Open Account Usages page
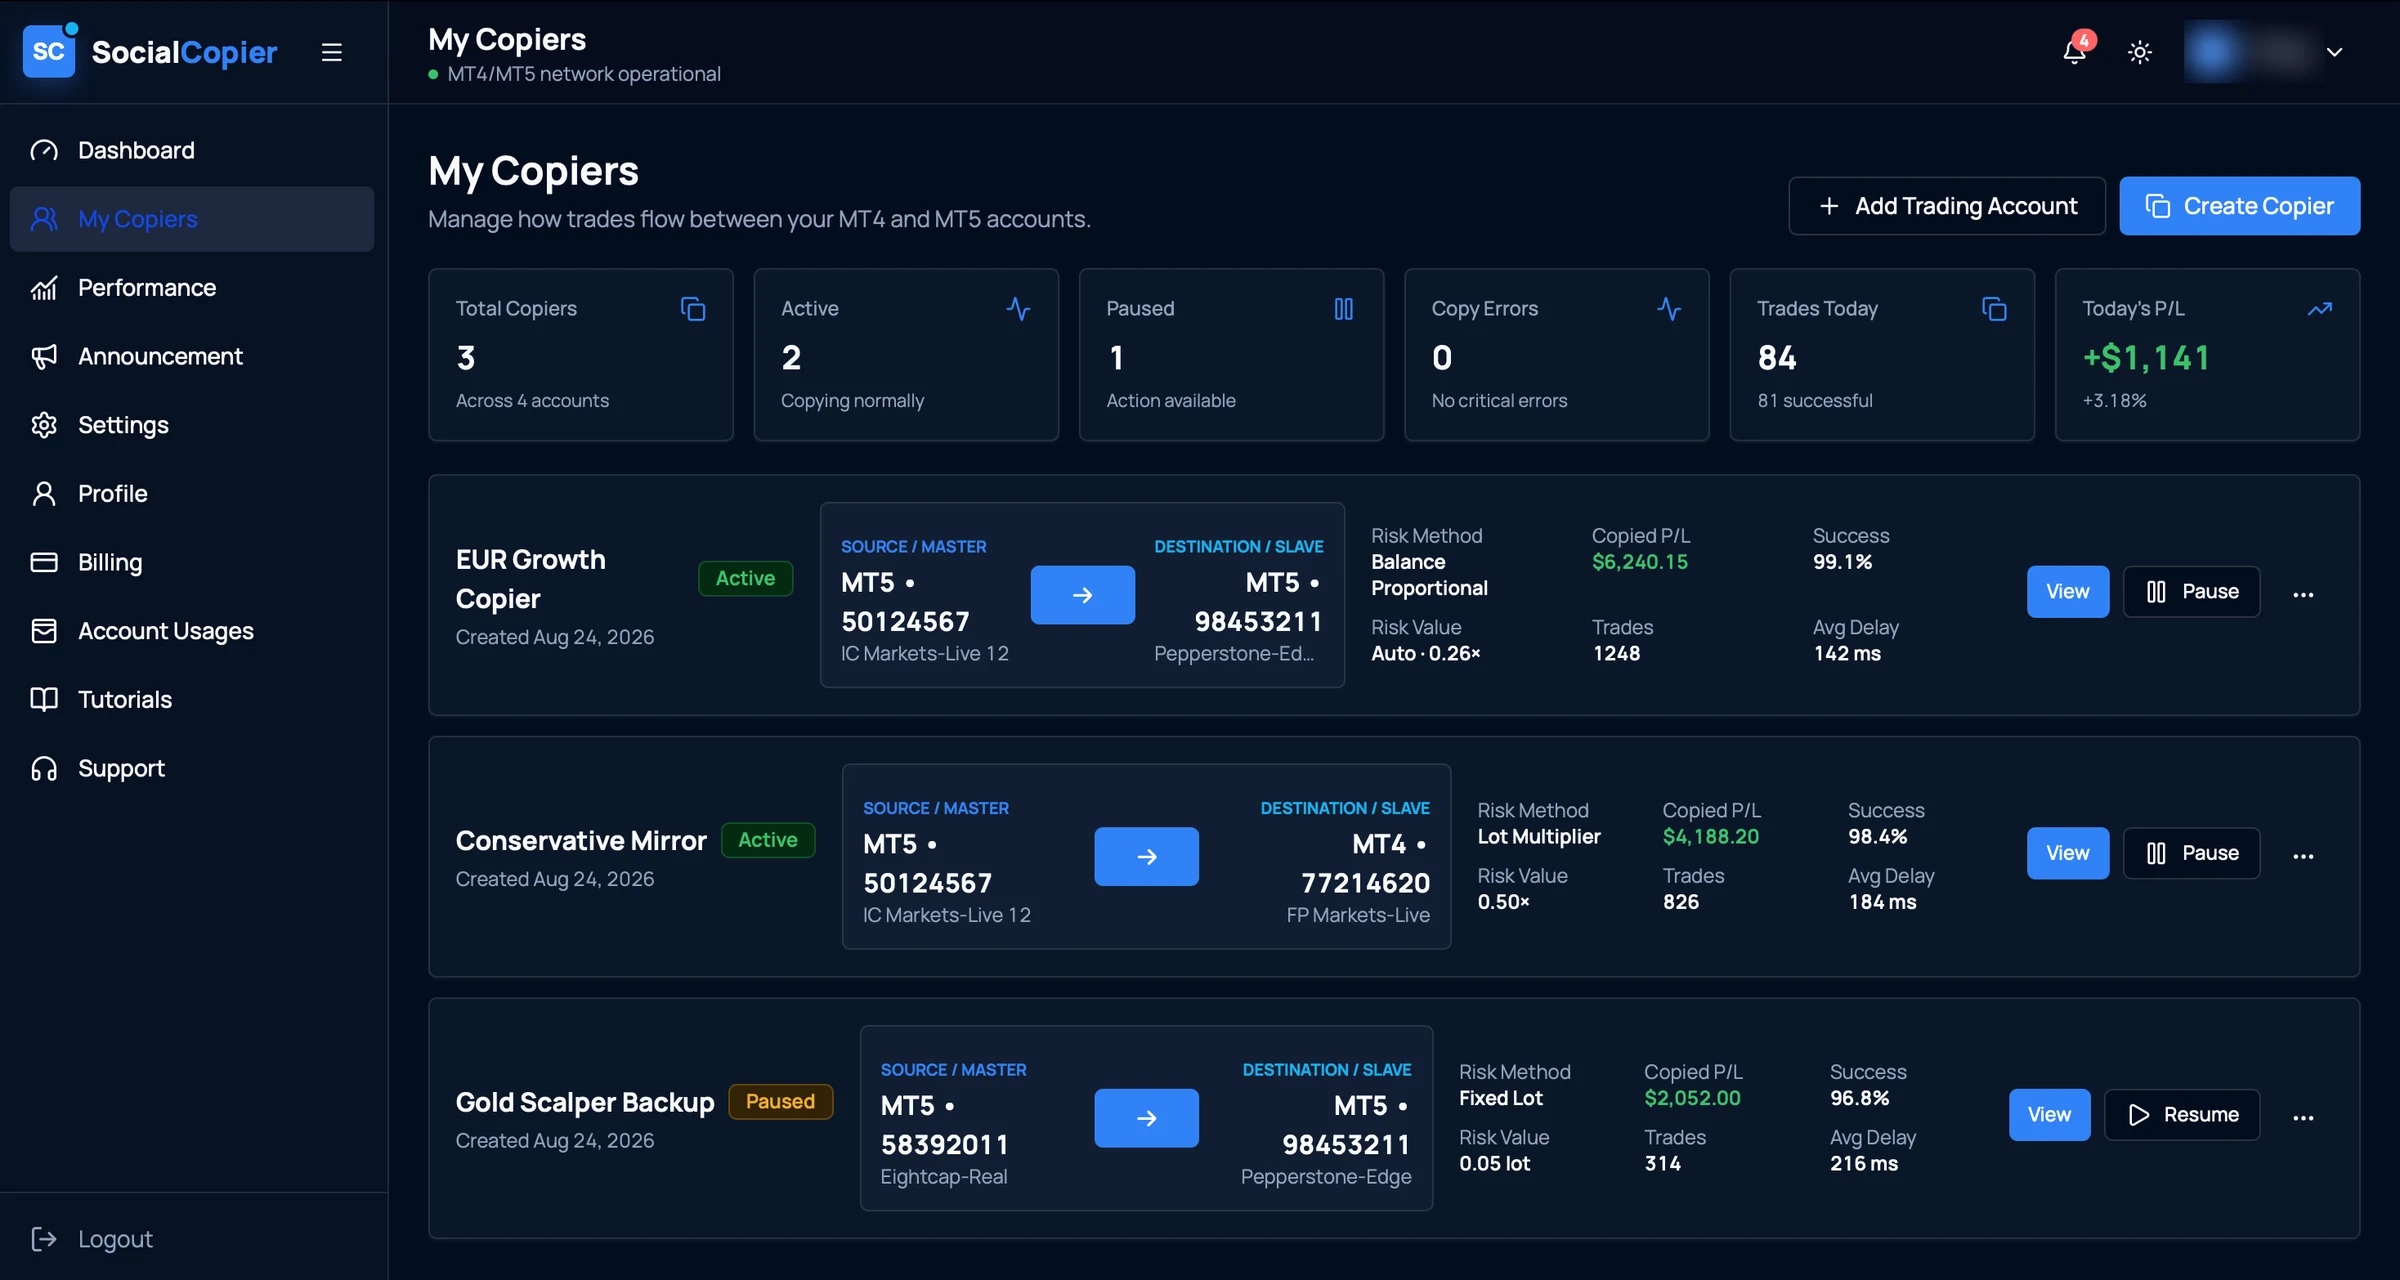2400x1280 pixels. (192, 631)
